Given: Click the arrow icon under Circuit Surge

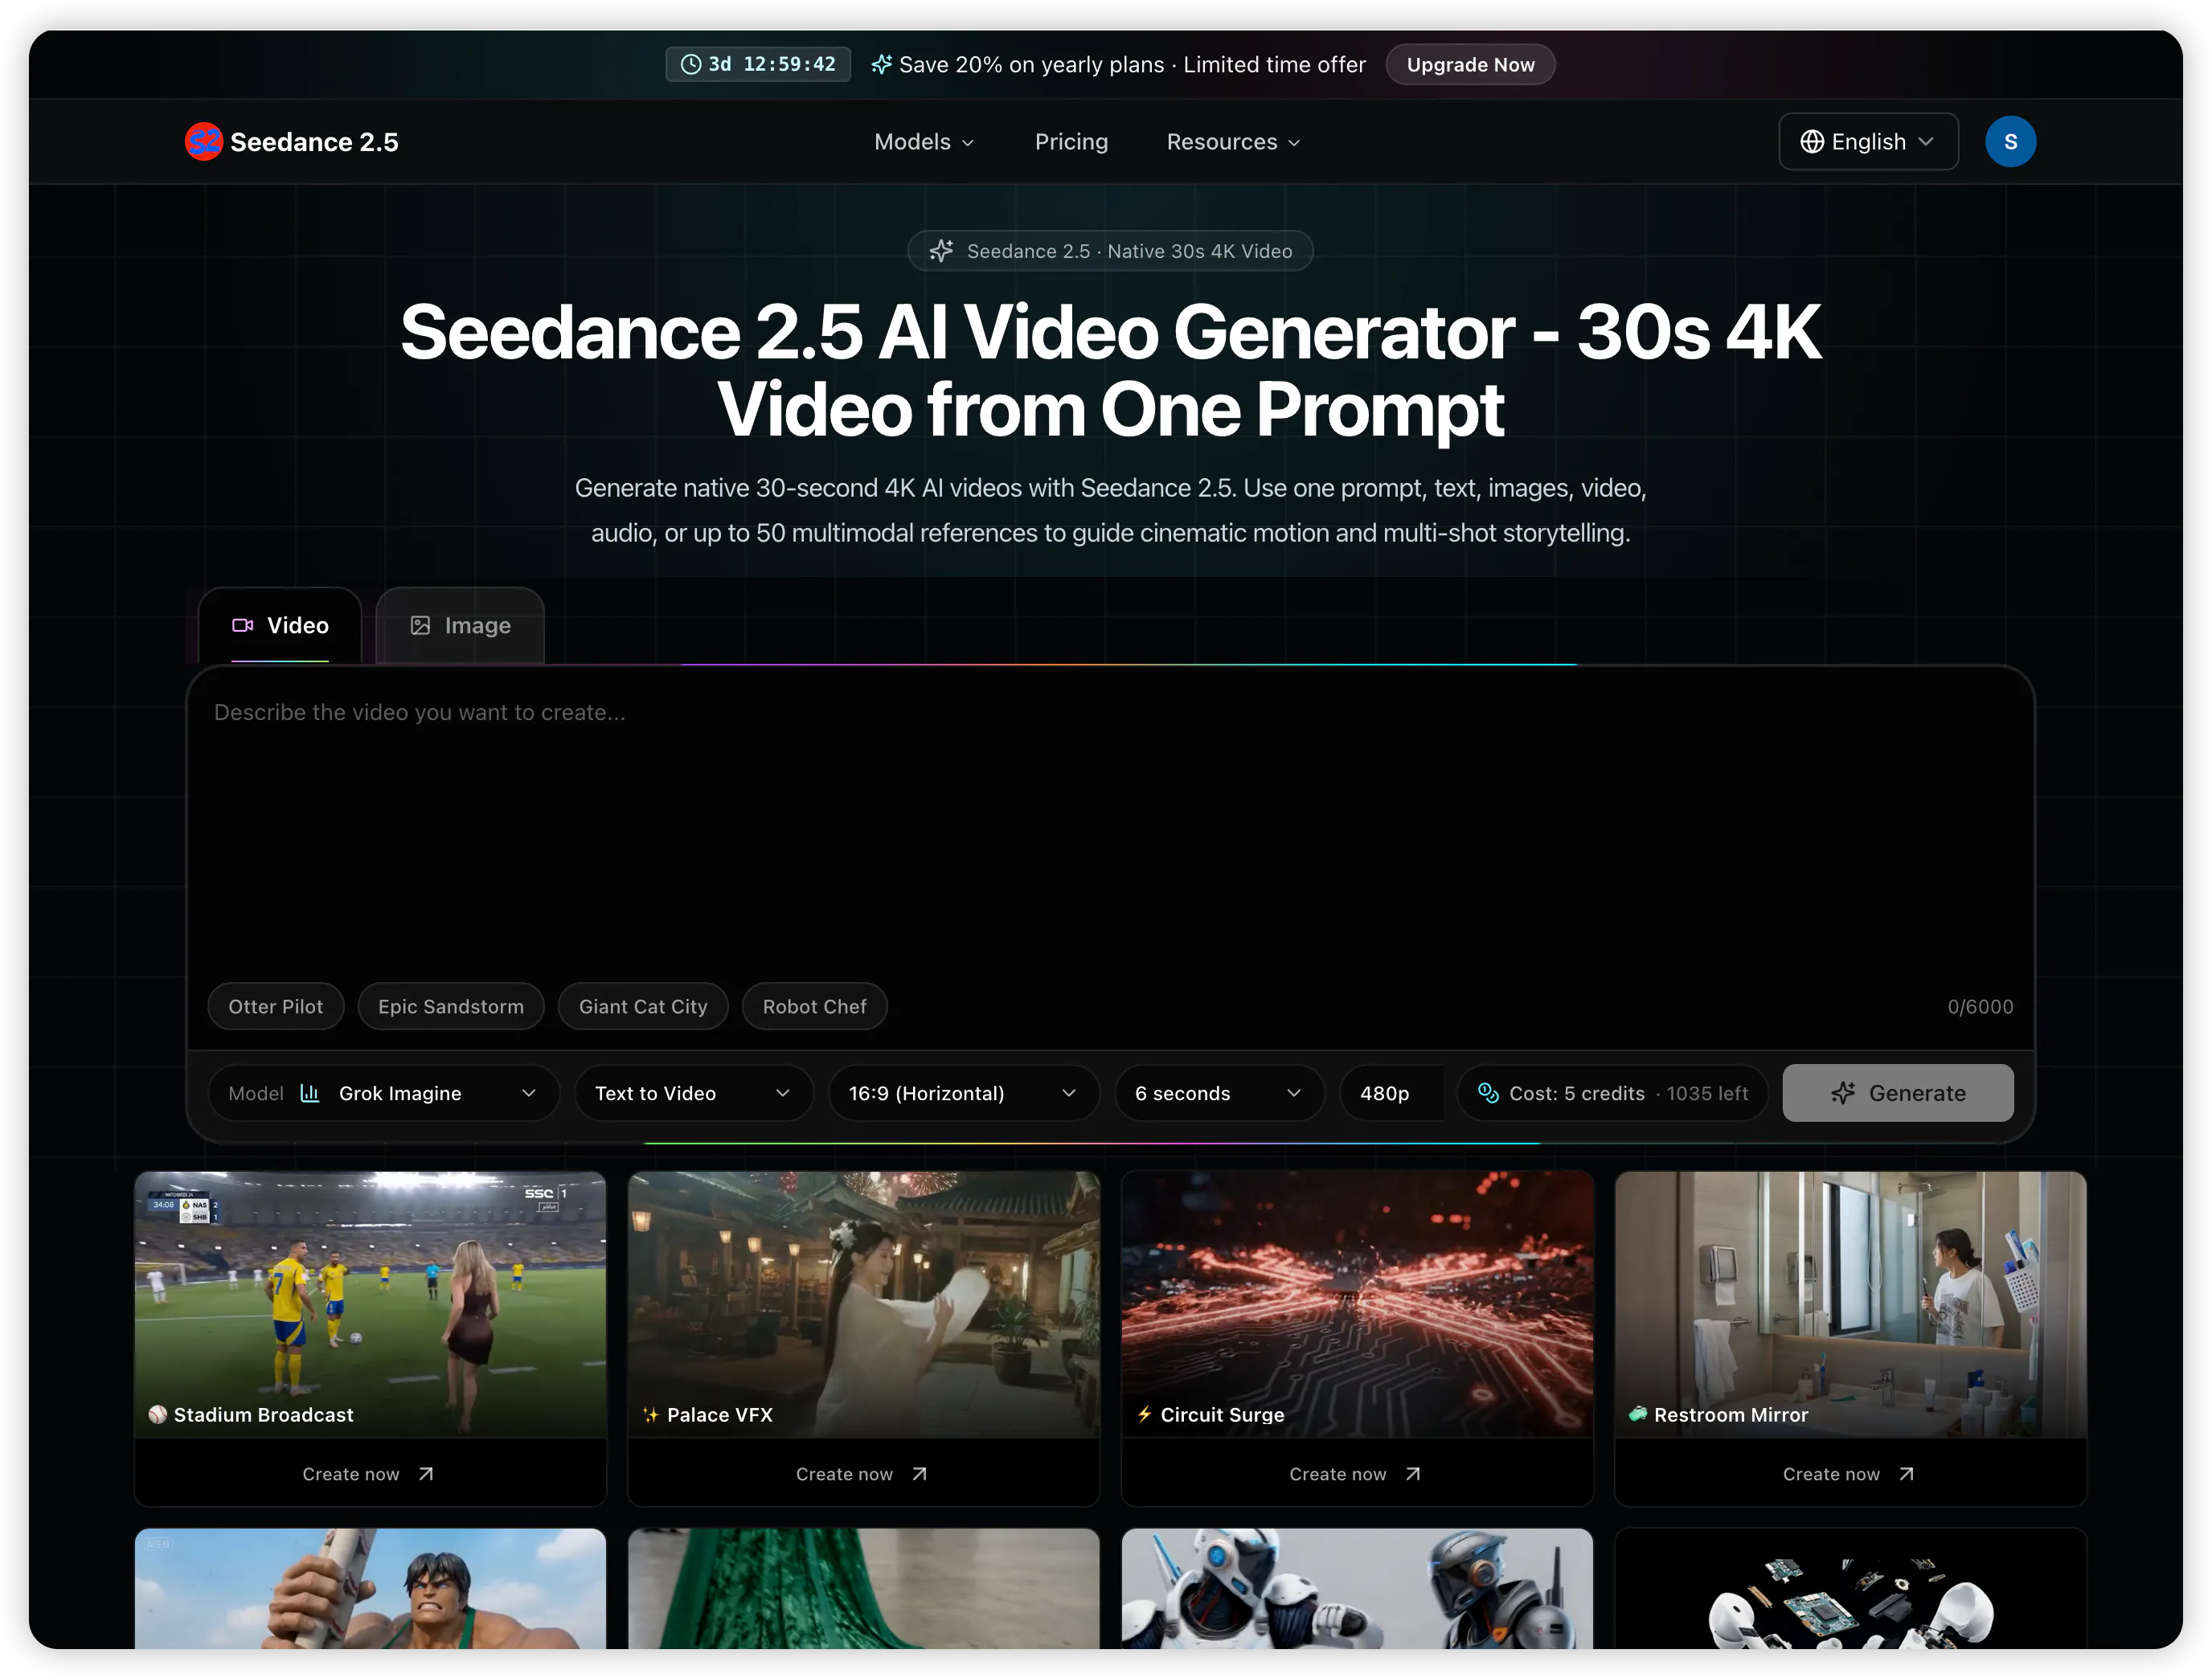Looking at the screenshot, I should (1413, 1474).
